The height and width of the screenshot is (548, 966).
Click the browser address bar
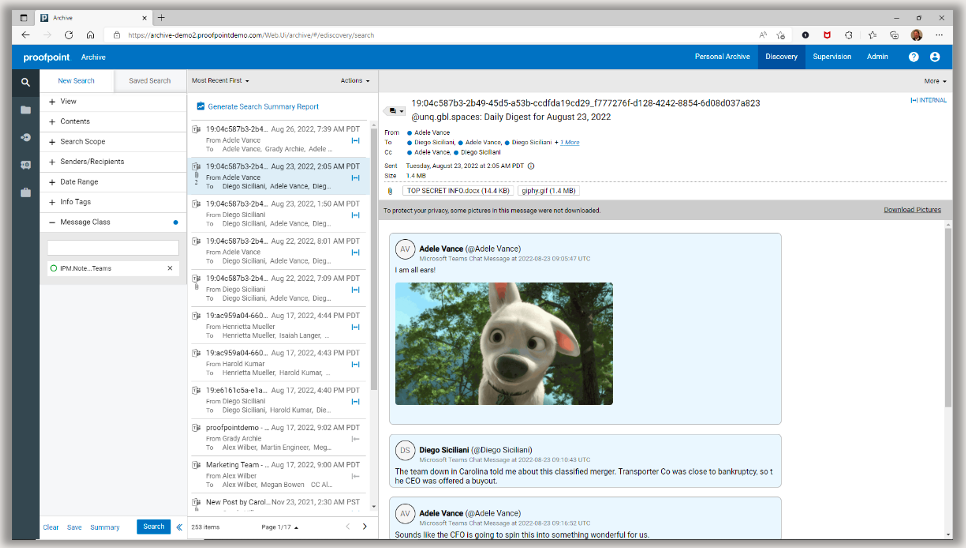pos(431,35)
